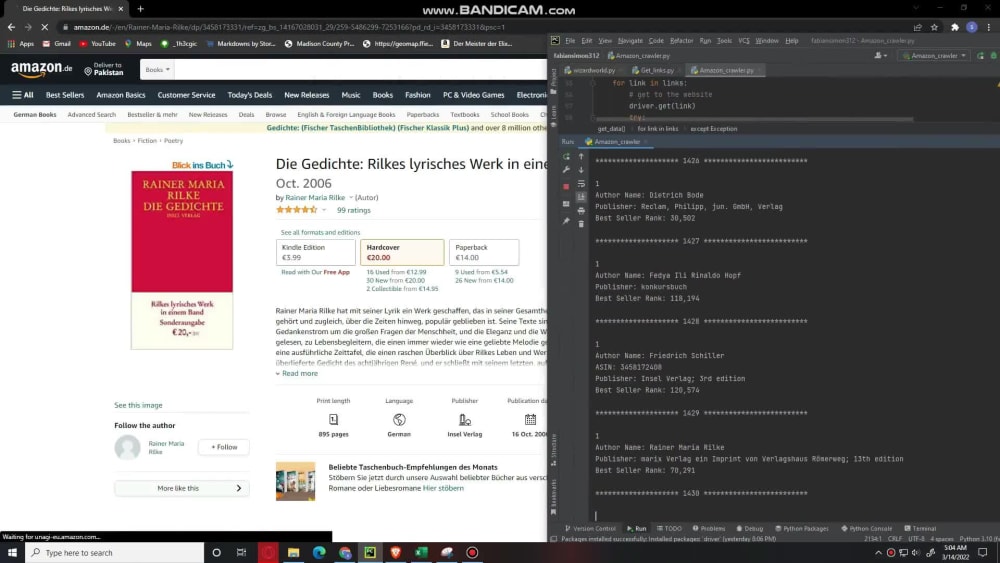Stop the running process with red square
Viewport: 1000px width, 563px height.
(566, 186)
